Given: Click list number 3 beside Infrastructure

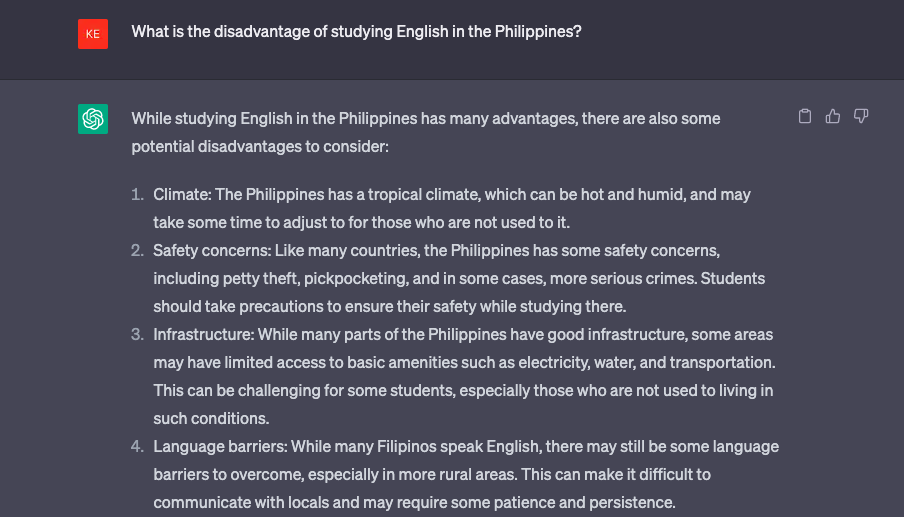Looking at the screenshot, I should pos(137,335).
